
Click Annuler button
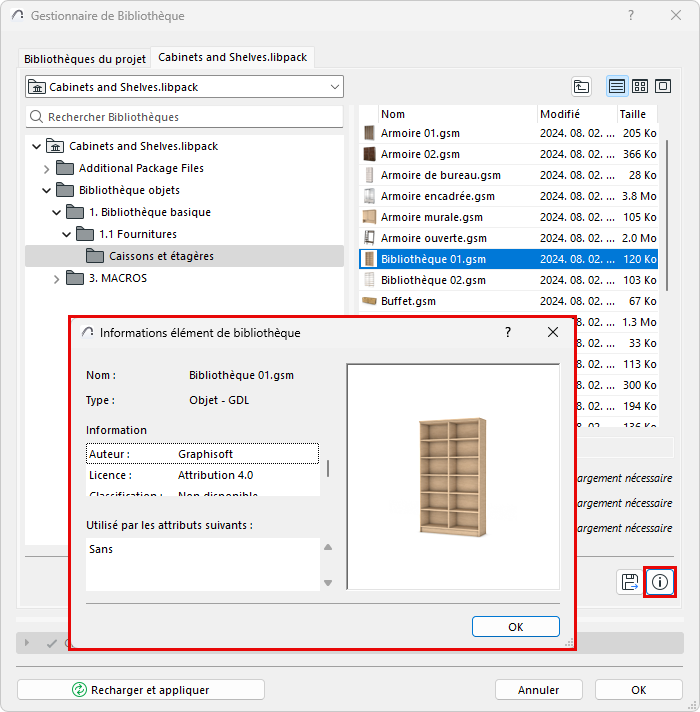click(x=538, y=690)
